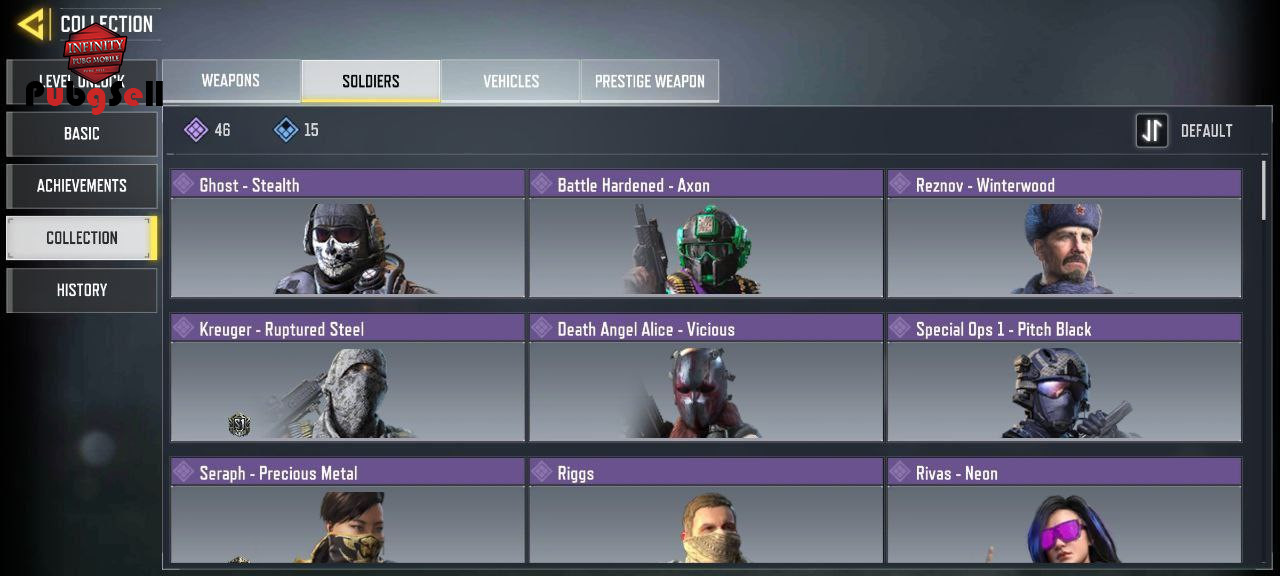Select the Battle Hardened - Axon soldier card
Viewport: 1280px width, 576px height.
[x=706, y=234]
